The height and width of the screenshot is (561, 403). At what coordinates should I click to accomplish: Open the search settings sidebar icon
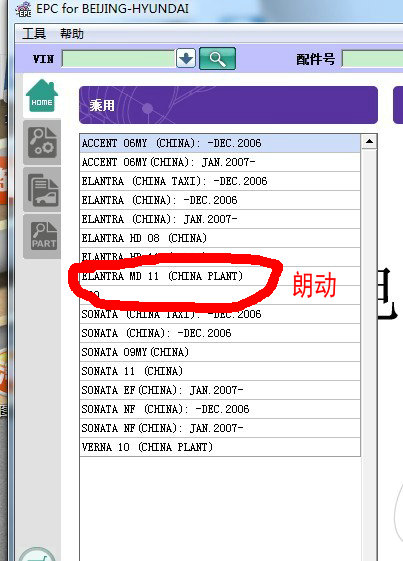point(42,142)
